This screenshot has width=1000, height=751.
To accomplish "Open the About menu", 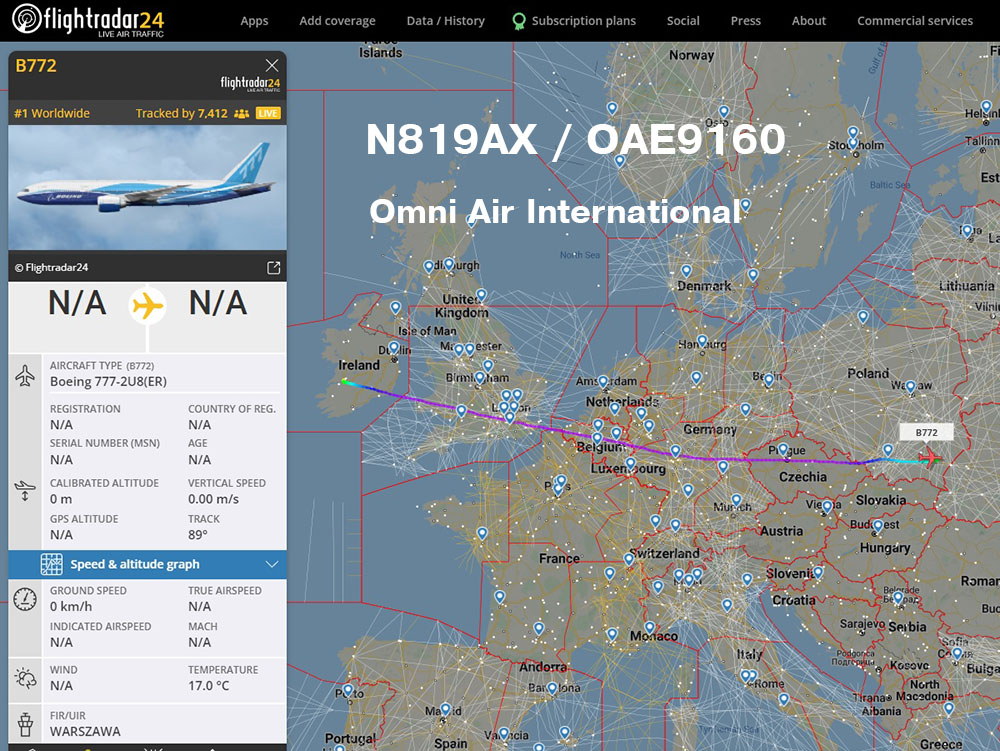I will (809, 21).
